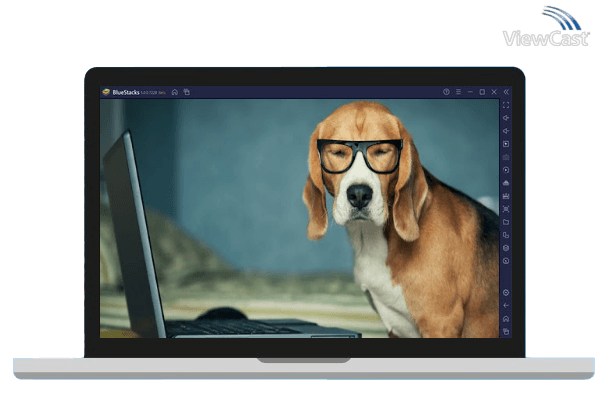The height and width of the screenshot is (414, 602).
Task: Click the square play icon in sidebar
Action: [506, 144]
